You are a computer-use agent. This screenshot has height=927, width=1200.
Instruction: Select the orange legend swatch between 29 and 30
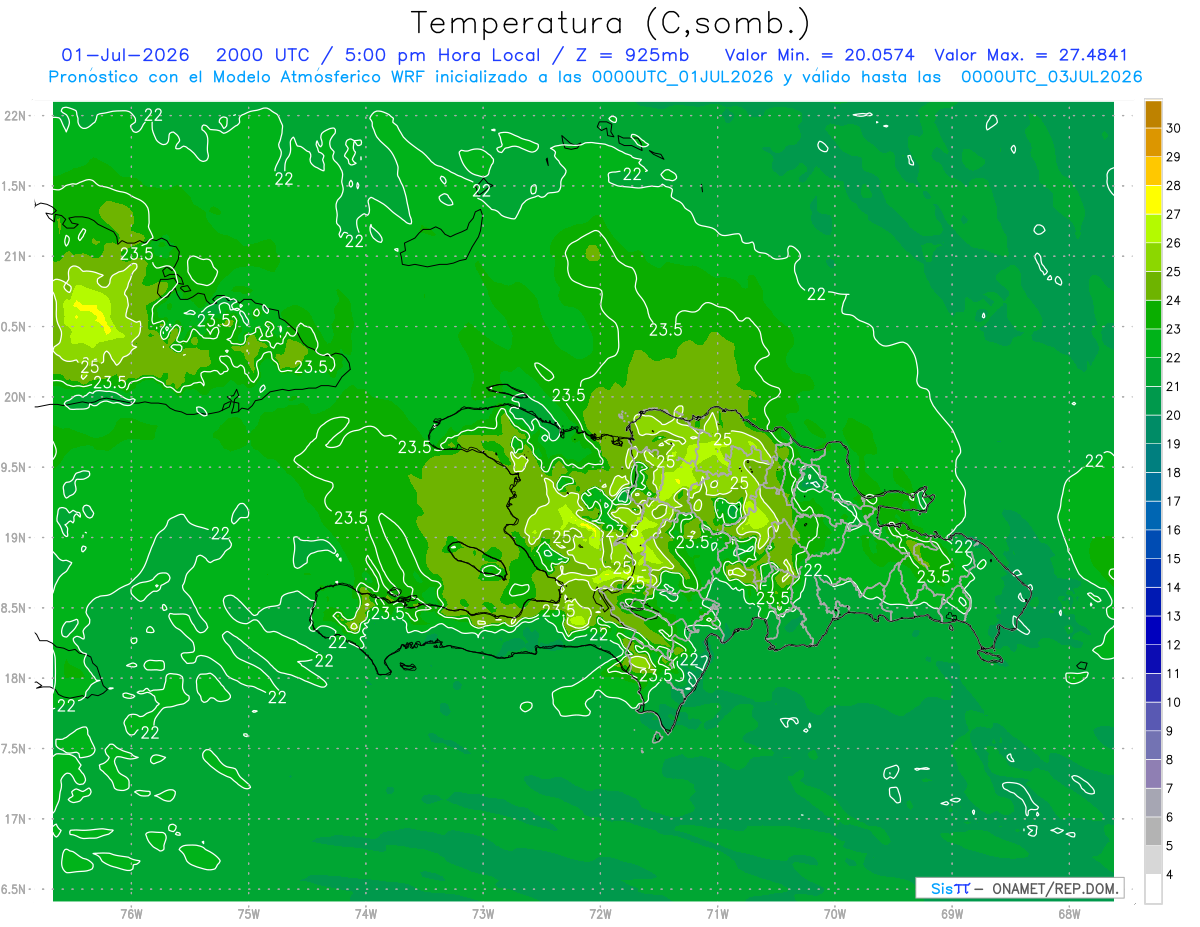[x=1153, y=143]
